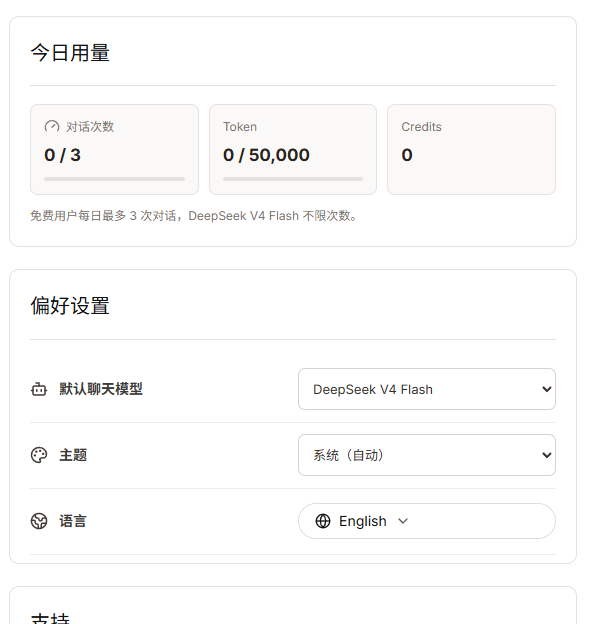Click the 对话次数 progress bar
The width and height of the screenshot is (595, 624).
(115, 179)
